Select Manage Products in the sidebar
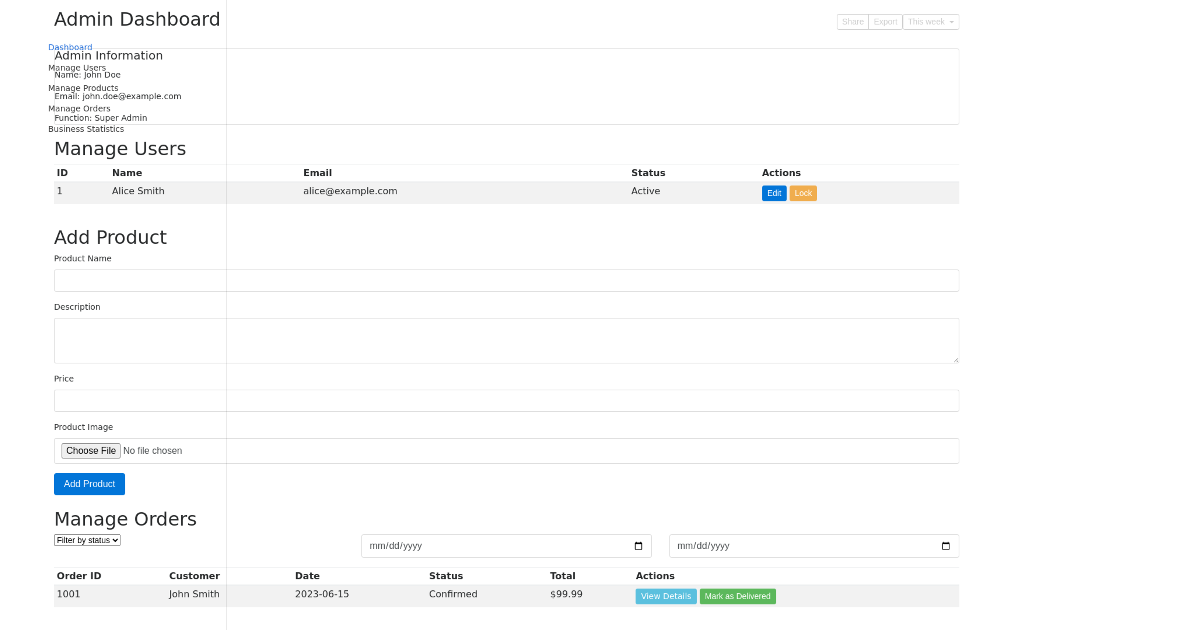Image resolution: width=1200 pixels, height=630 pixels. pyautogui.click(x=83, y=87)
